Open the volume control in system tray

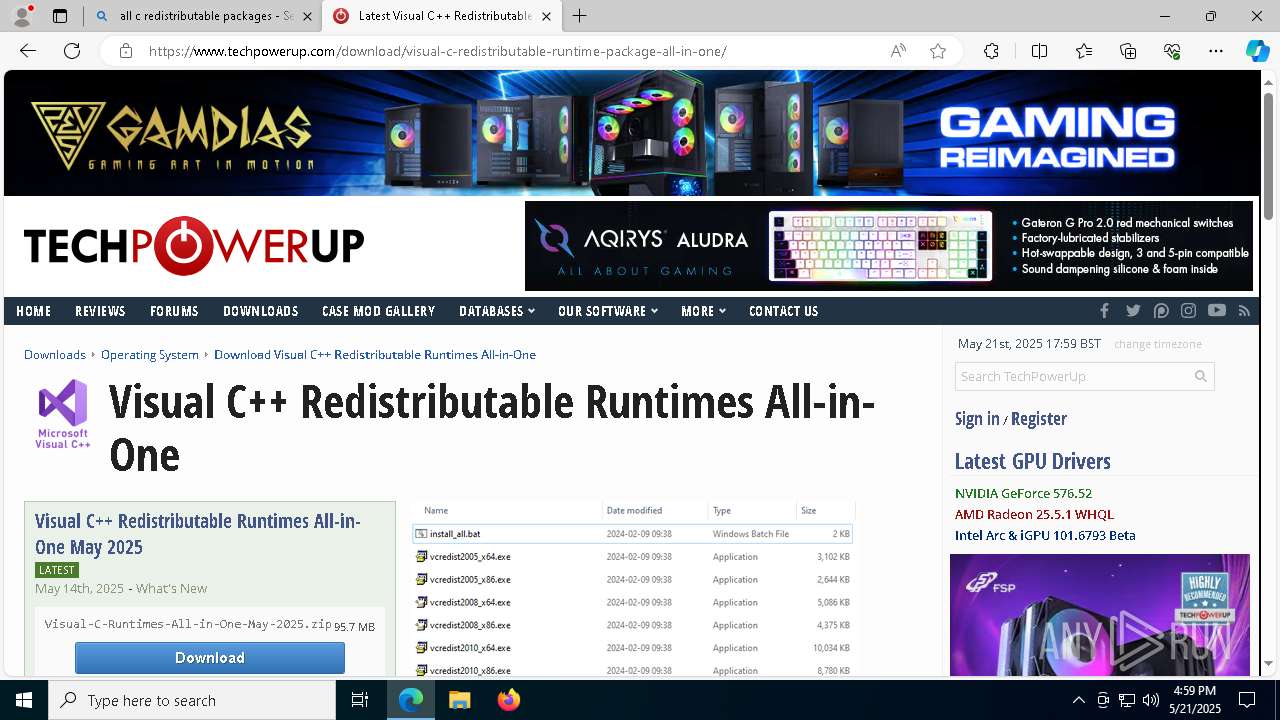(x=1151, y=700)
